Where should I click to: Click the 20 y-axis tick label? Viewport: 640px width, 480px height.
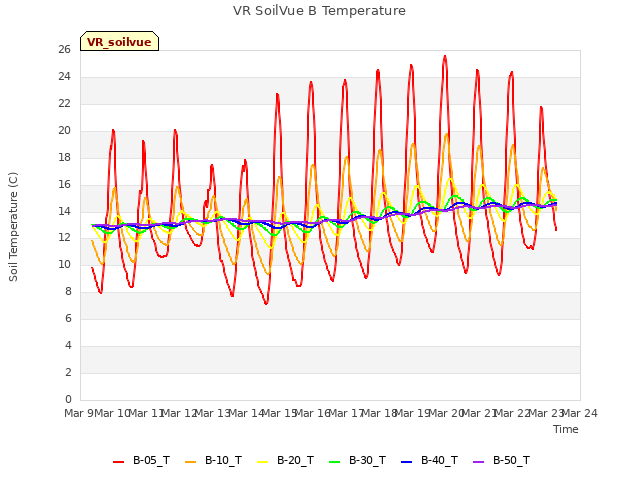click(x=64, y=131)
